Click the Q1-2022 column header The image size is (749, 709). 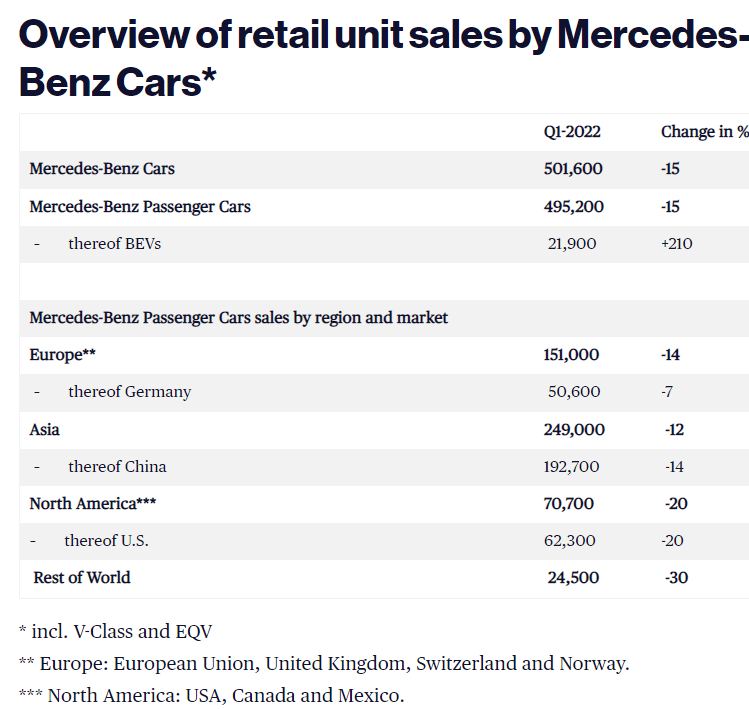(572, 131)
